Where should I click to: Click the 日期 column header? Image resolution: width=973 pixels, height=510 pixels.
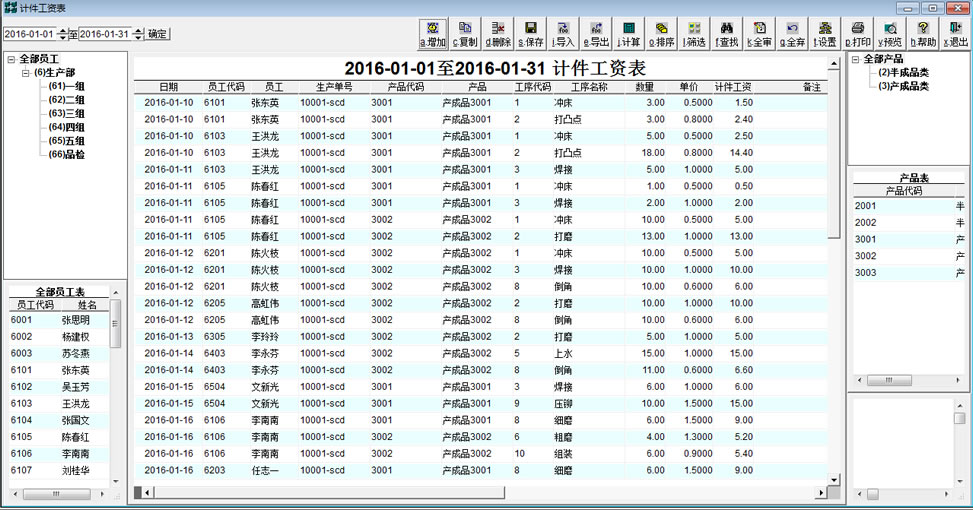pos(168,87)
